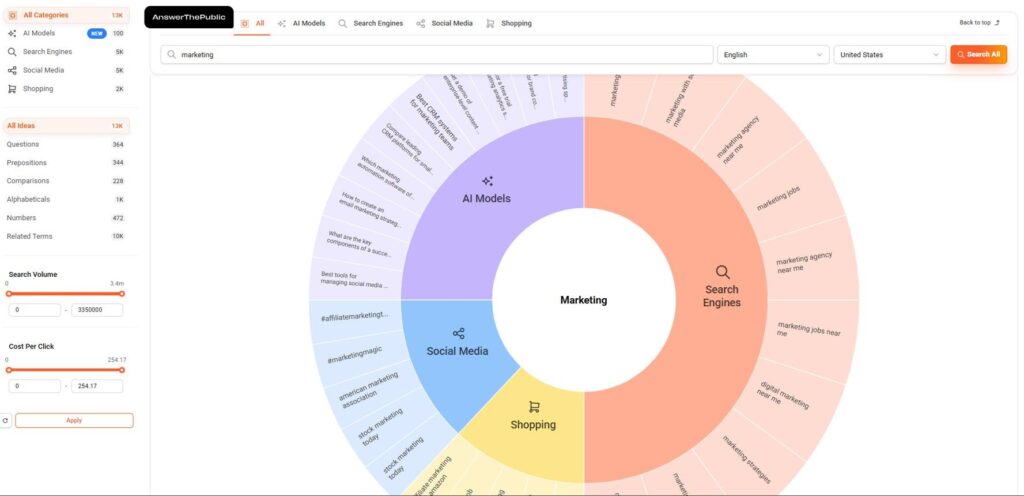Viewport: 1024px width, 496px height.
Task: Click the AI Models purple chart segment label
Action: 487,198
